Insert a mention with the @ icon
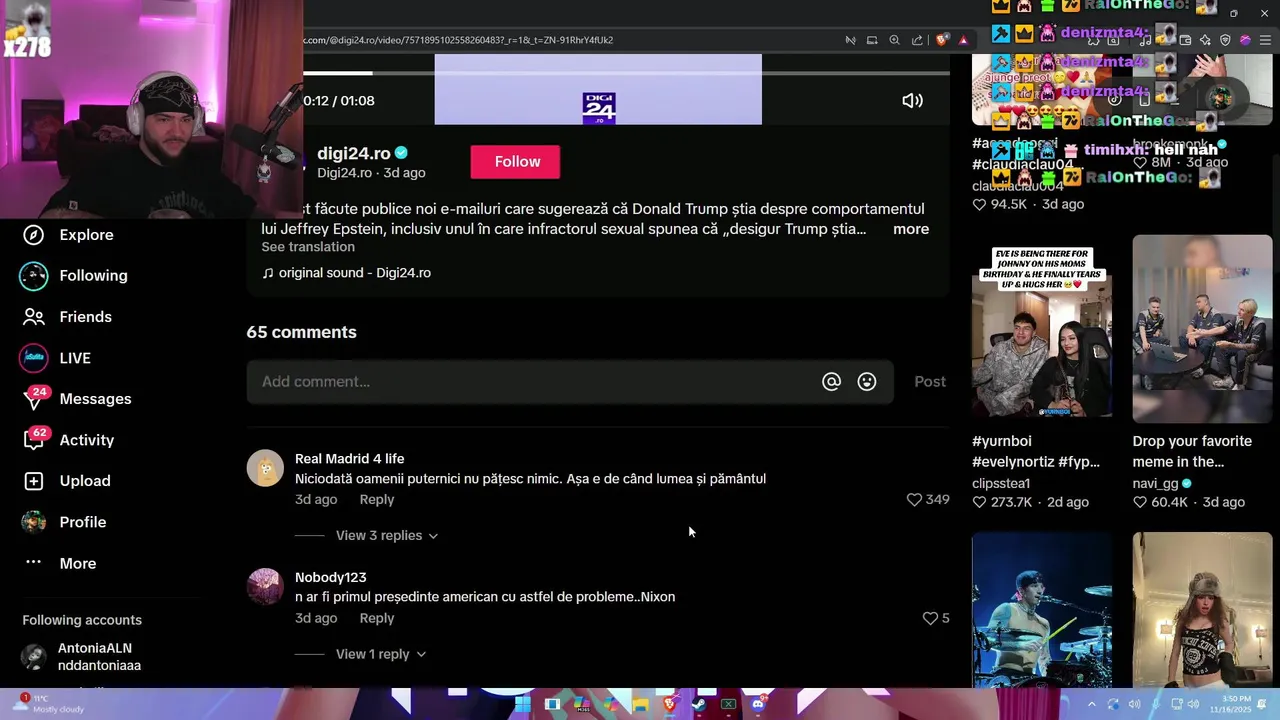This screenshot has width=1280, height=720. tap(831, 381)
